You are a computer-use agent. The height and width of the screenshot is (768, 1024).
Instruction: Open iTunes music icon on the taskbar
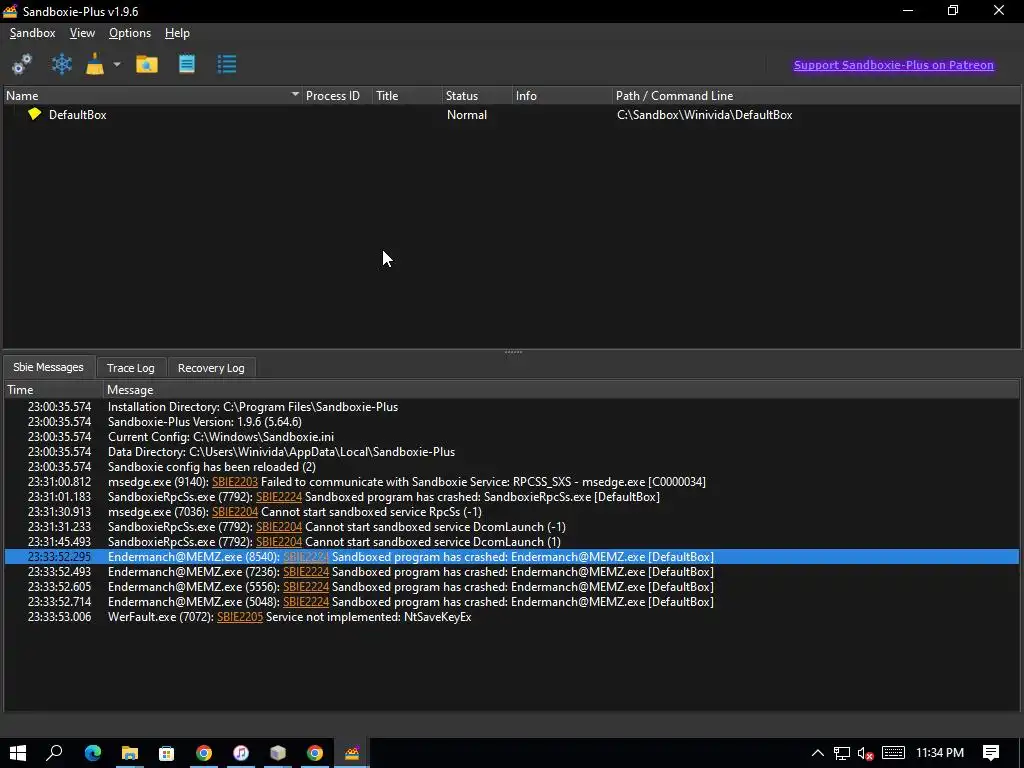(x=241, y=753)
